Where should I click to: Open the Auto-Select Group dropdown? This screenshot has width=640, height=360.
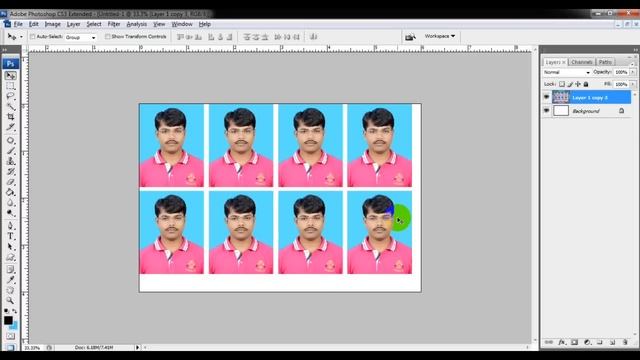point(80,37)
